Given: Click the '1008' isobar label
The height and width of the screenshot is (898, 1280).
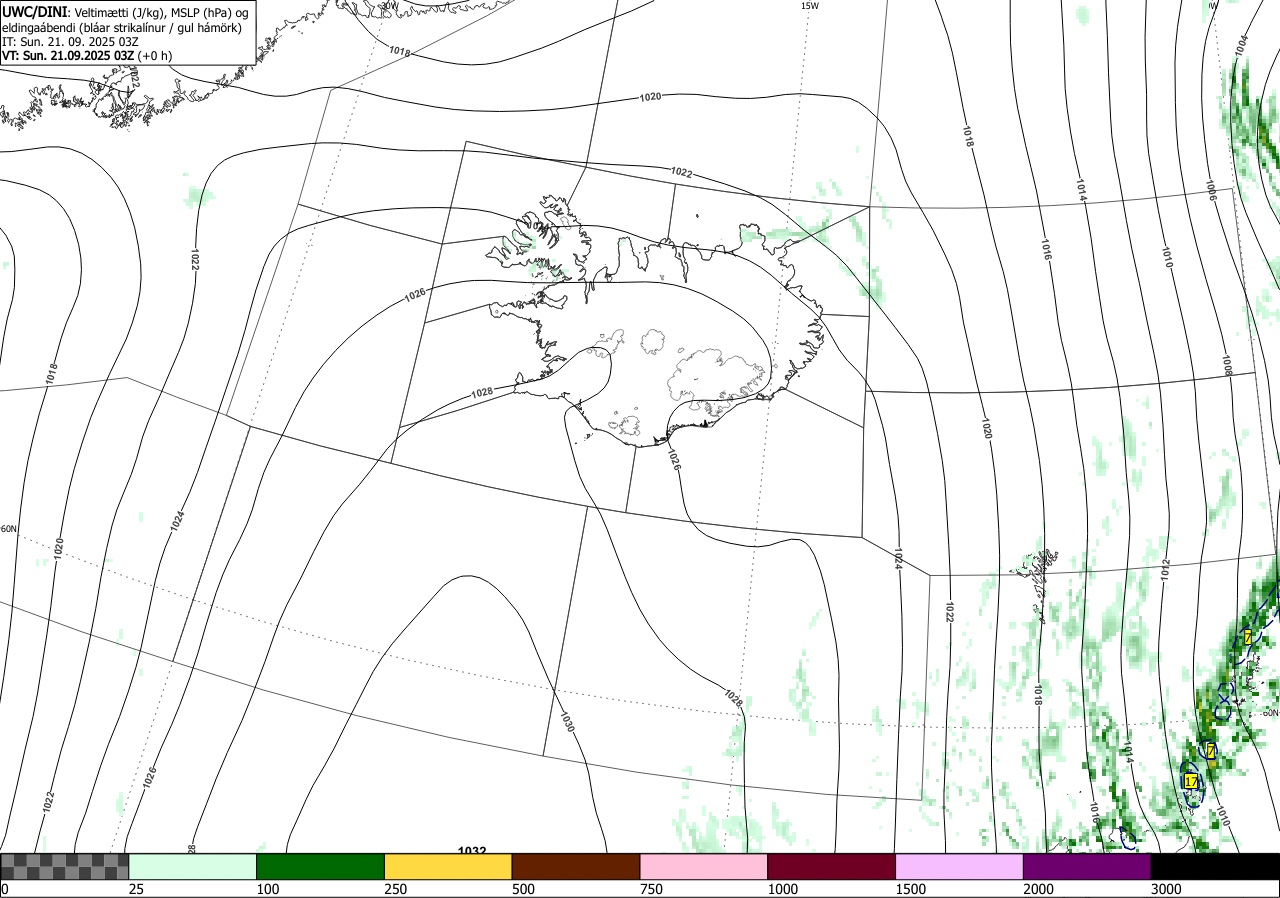Looking at the screenshot, I should point(1226,366).
